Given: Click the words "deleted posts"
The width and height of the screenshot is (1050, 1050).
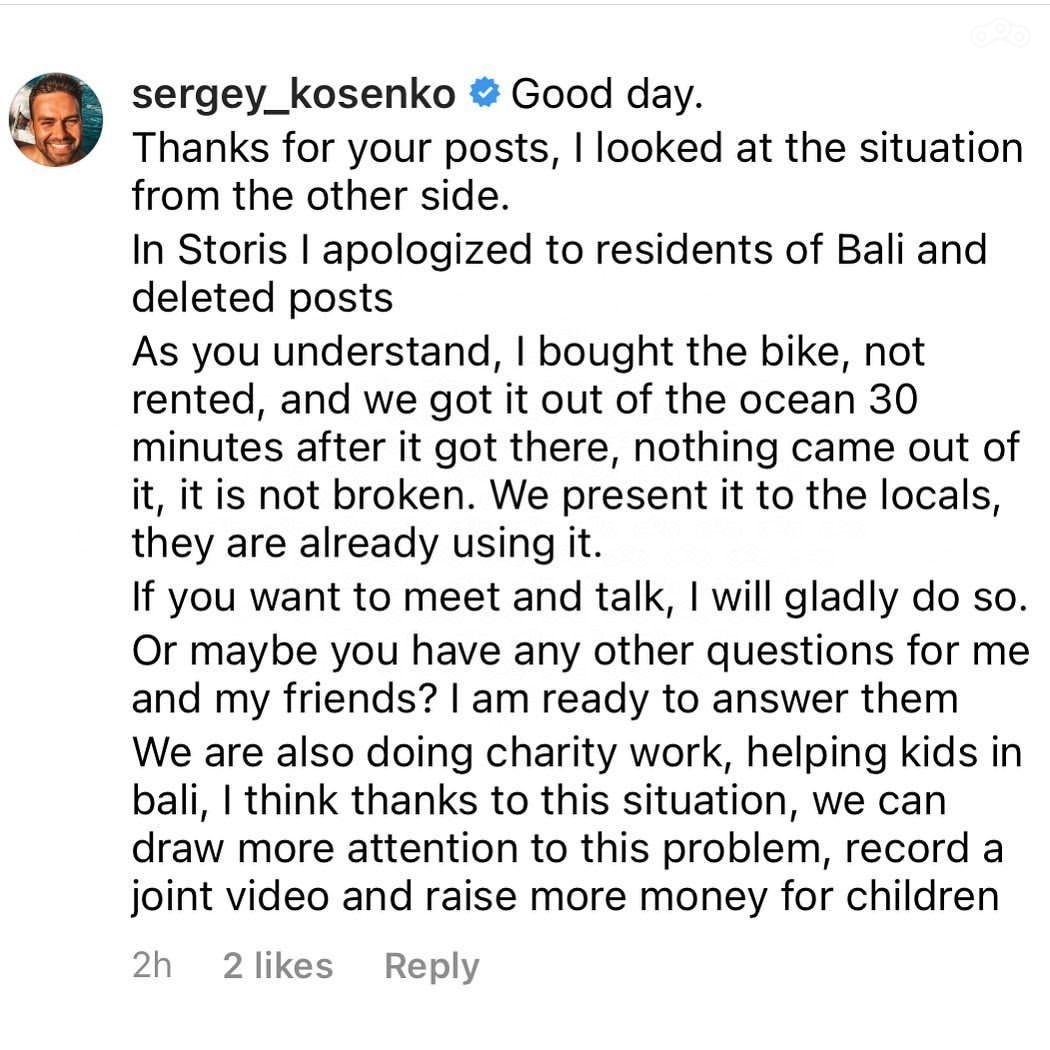Looking at the screenshot, I should click(x=262, y=297).
